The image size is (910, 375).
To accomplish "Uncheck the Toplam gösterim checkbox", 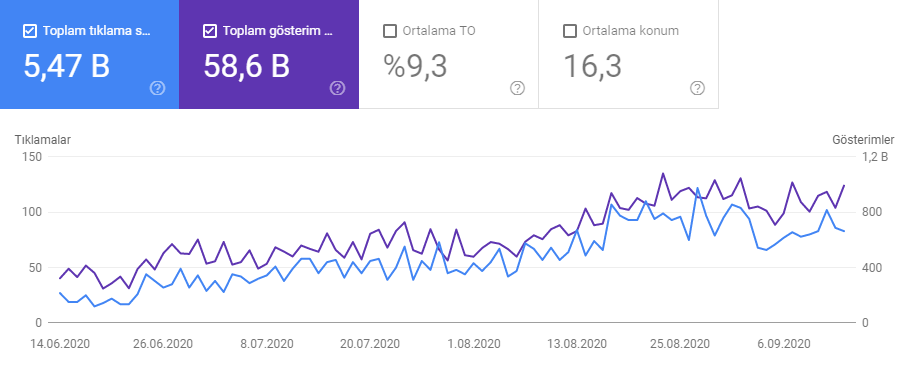I will point(210,31).
